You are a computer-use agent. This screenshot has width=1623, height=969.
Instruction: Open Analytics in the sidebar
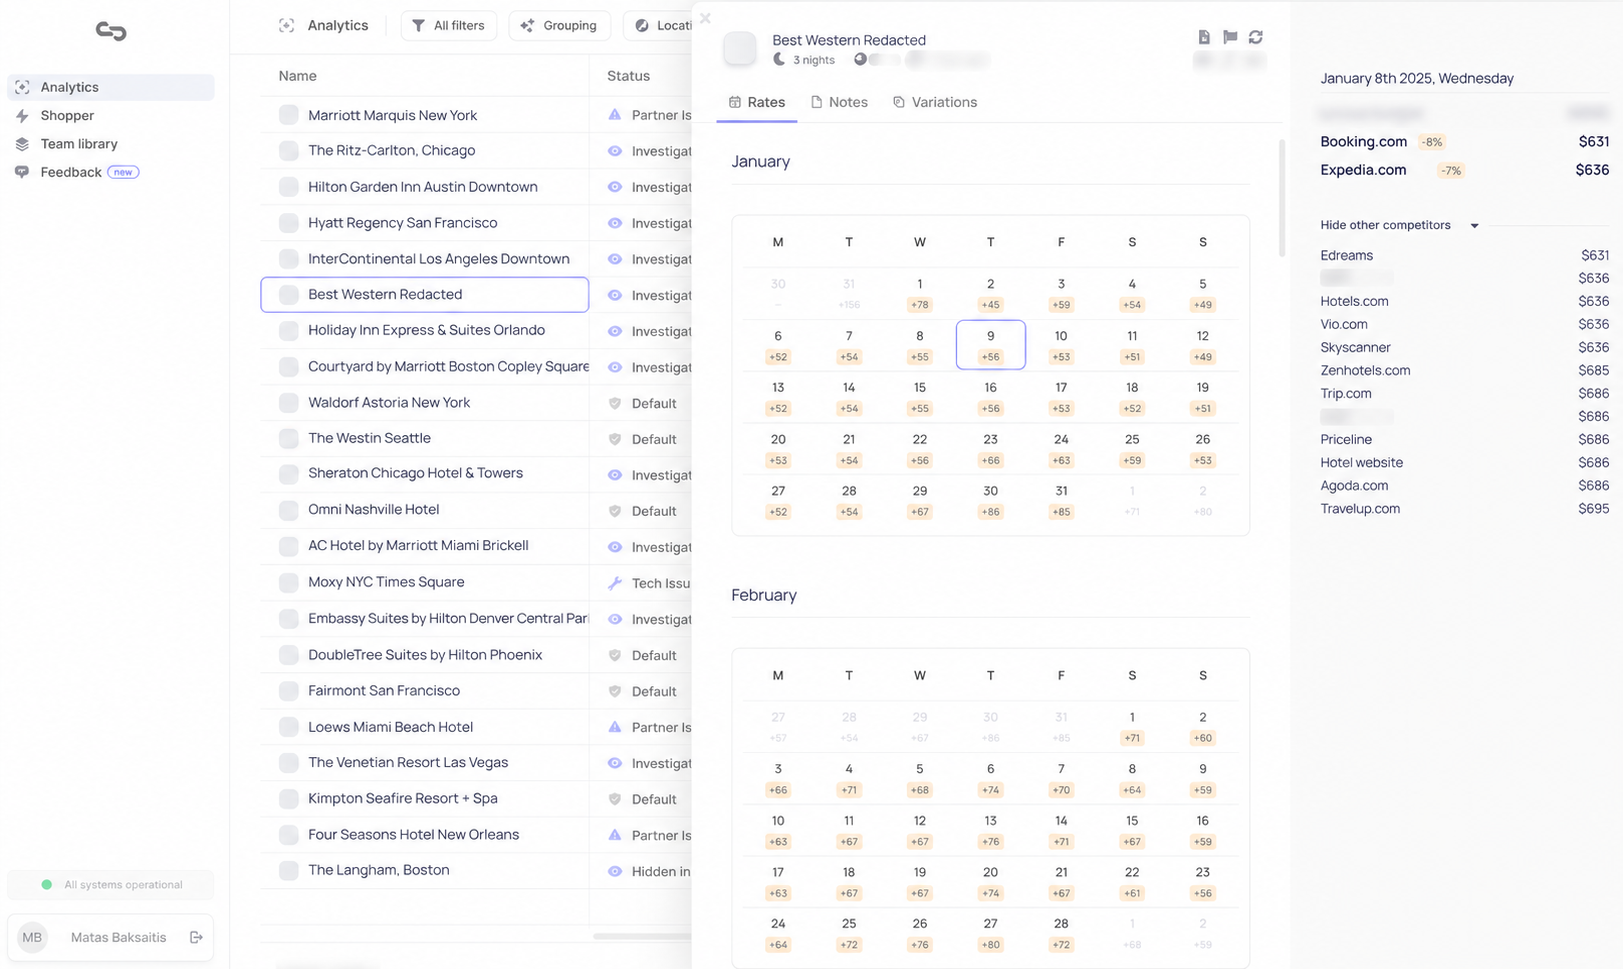[111, 87]
